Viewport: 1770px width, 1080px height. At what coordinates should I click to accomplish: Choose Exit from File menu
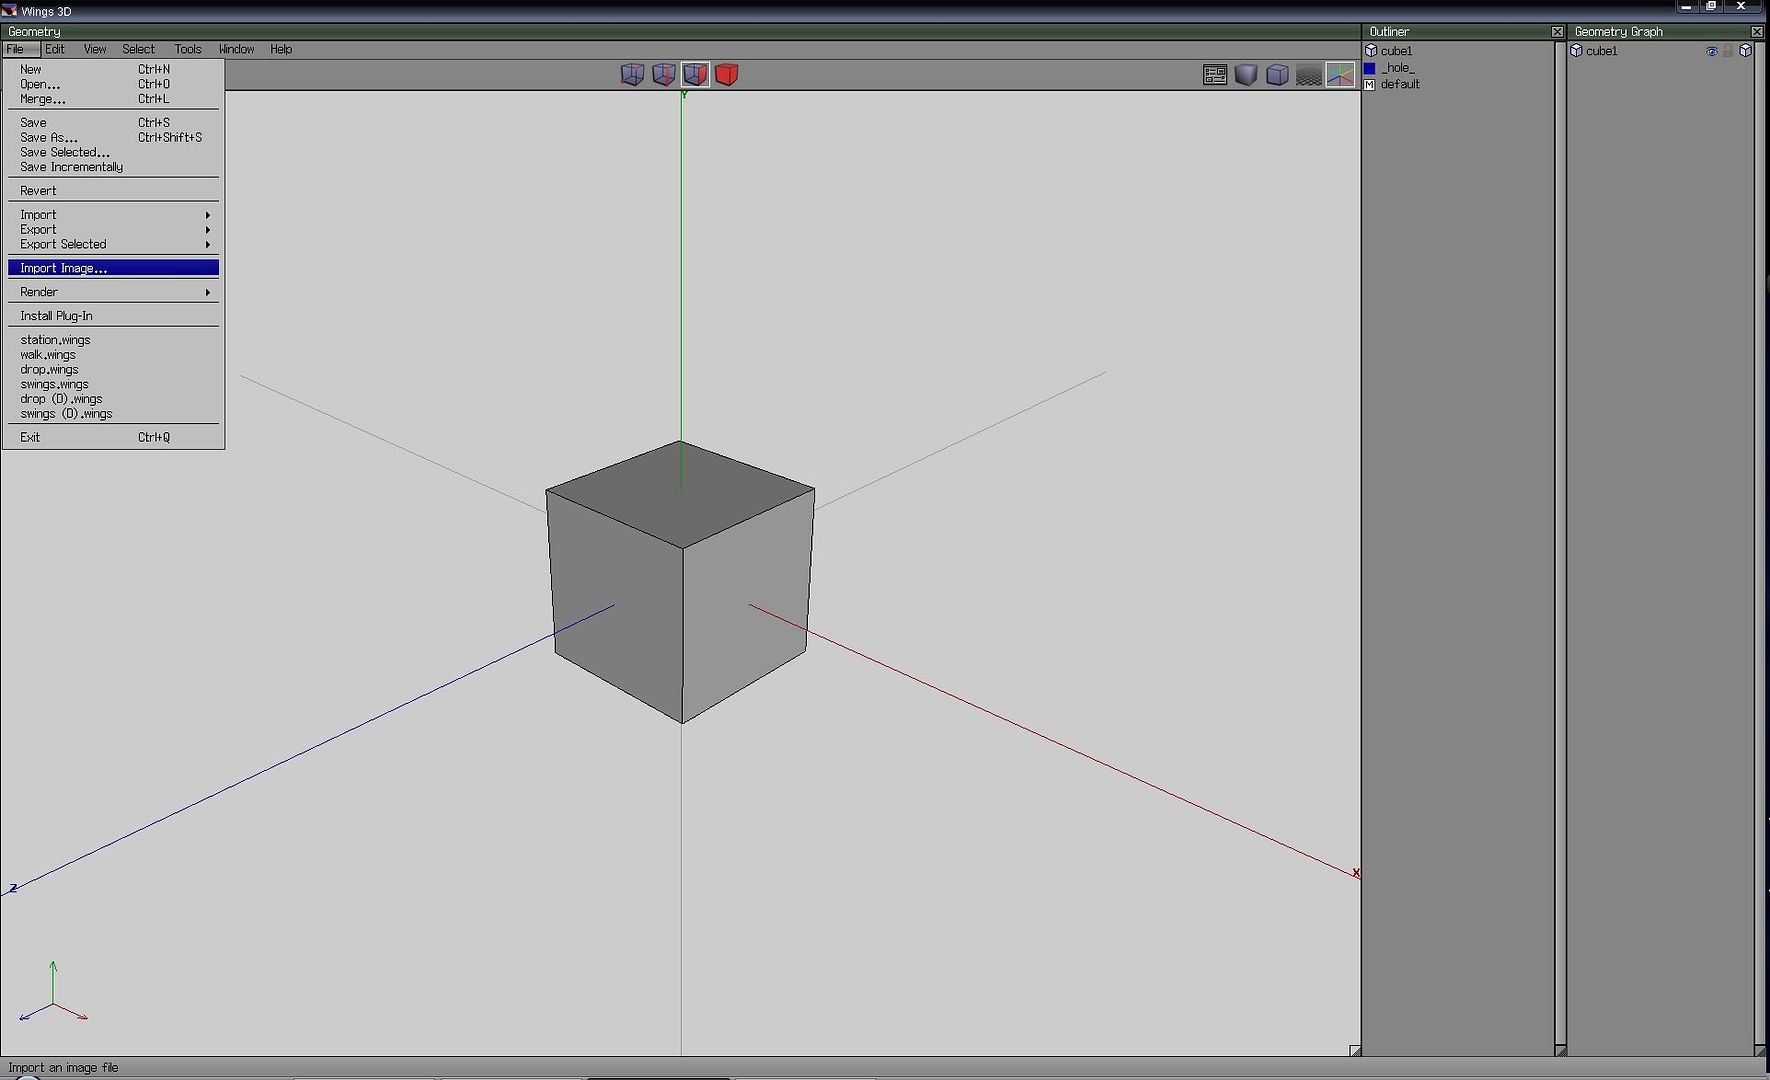(113, 438)
